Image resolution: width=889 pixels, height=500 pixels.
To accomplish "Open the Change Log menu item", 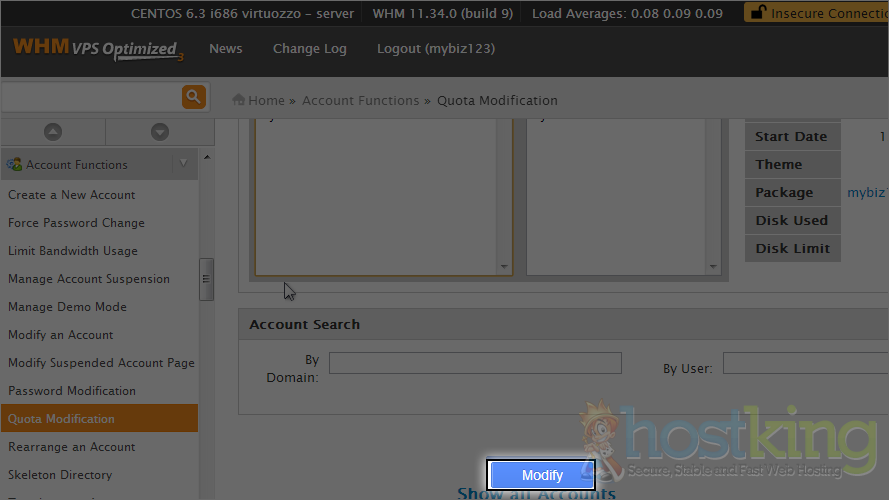I will coord(309,49).
